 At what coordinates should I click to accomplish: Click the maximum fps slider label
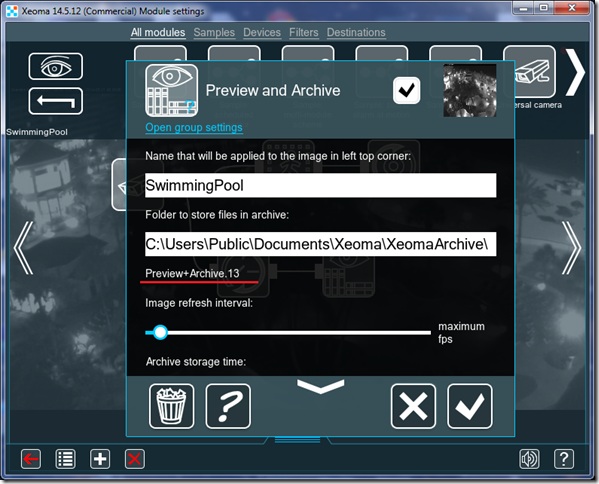pyautogui.click(x=461, y=333)
